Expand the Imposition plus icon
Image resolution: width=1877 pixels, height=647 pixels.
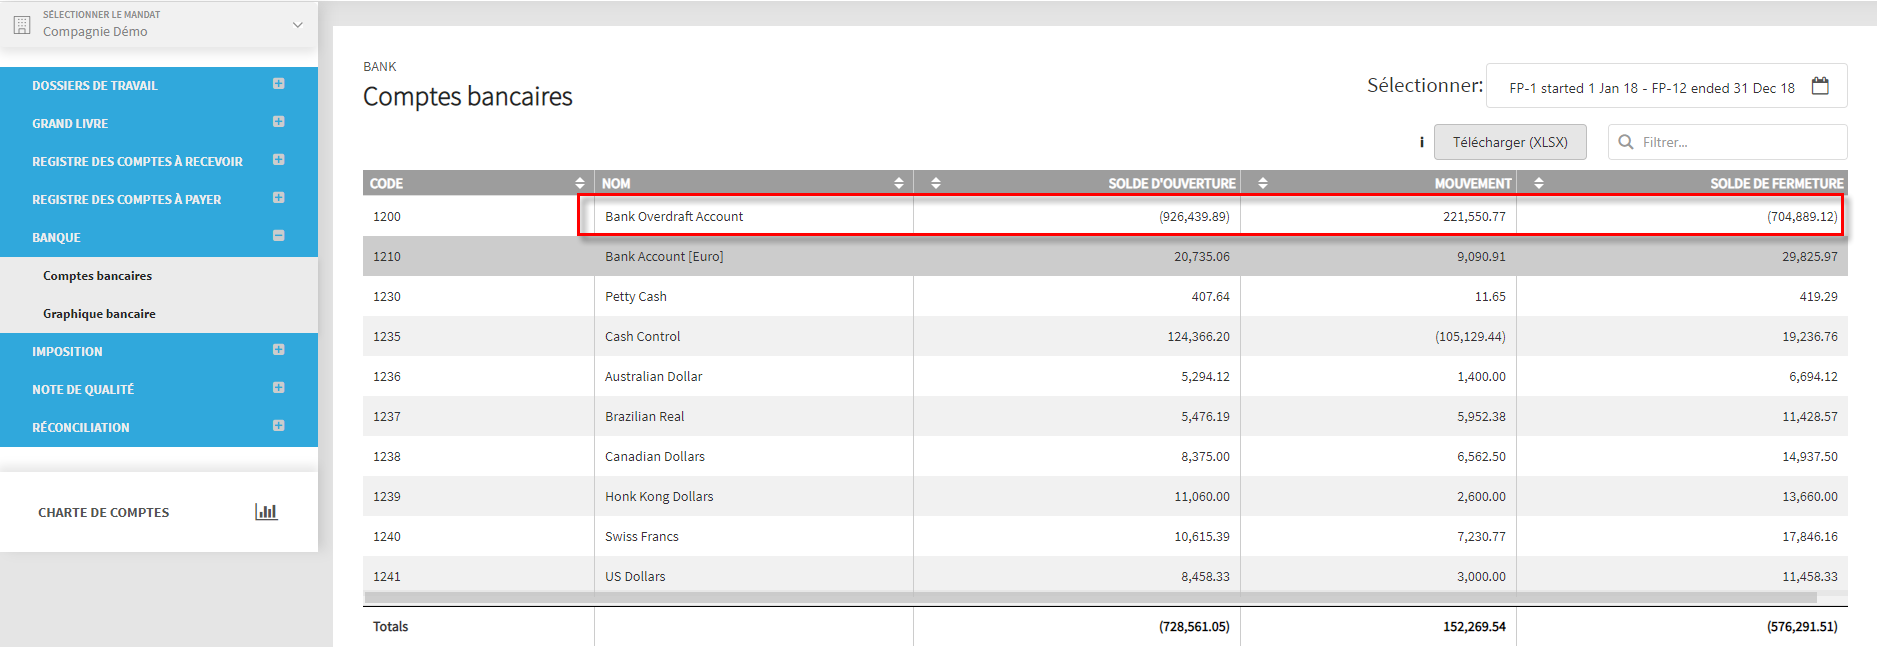click(x=278, y=350)
